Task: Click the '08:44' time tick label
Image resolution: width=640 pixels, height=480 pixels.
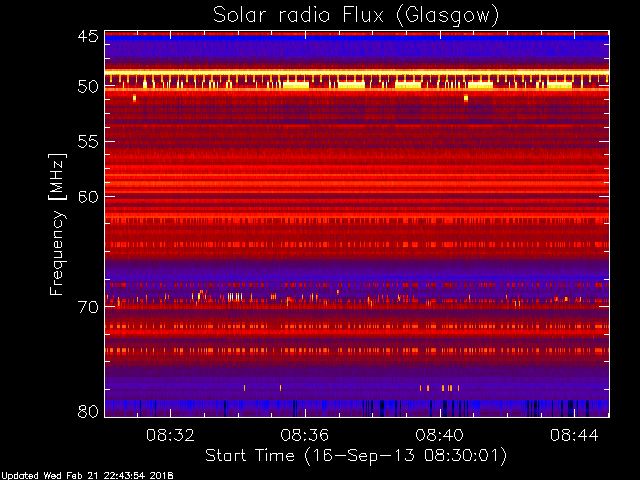Action: coord(574,435)
